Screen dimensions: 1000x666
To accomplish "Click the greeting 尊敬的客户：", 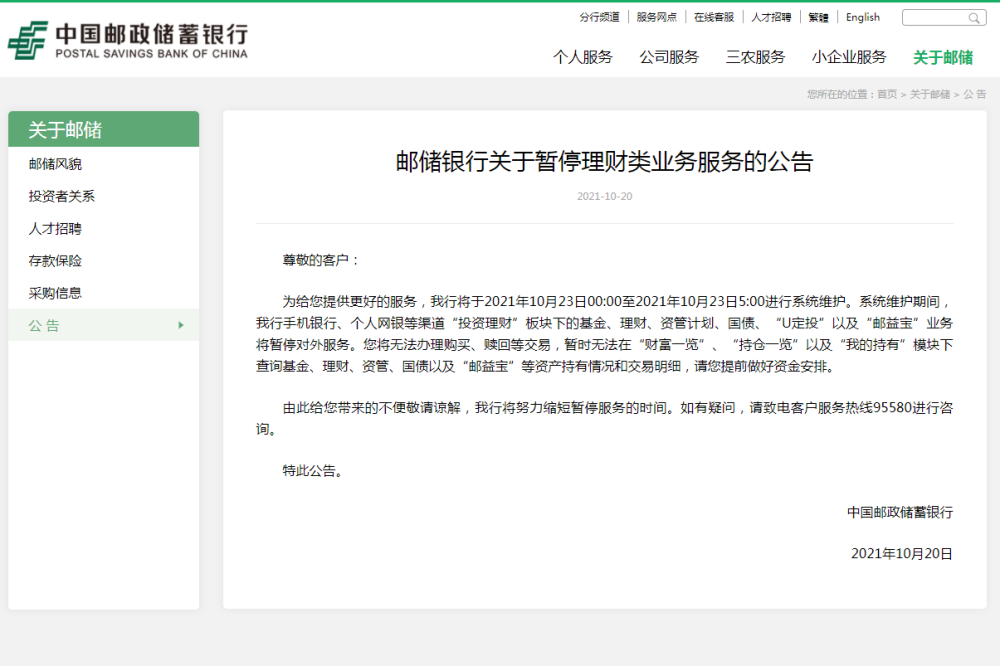I will pyautogui.click(x=320, y=260).
